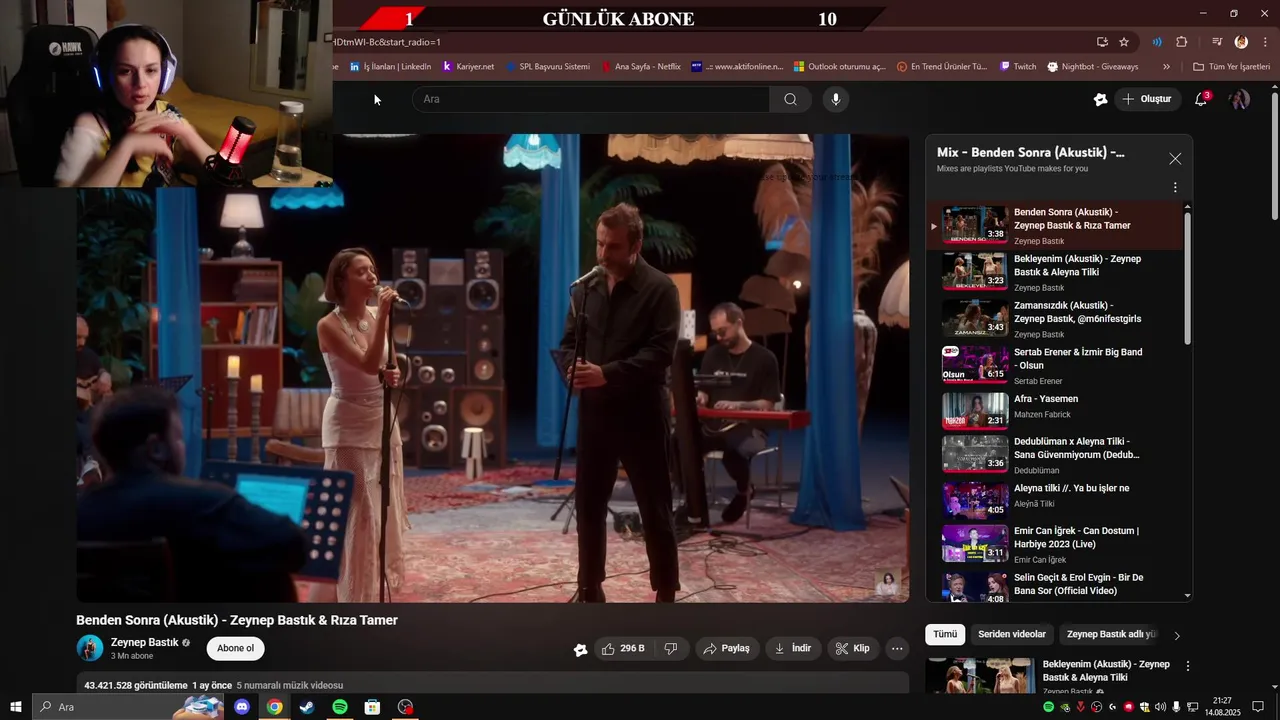The image size is (1280, 720).
Task: Open the Tüm Yer İşaretleri bookmarks folder
Action: 1230,67
